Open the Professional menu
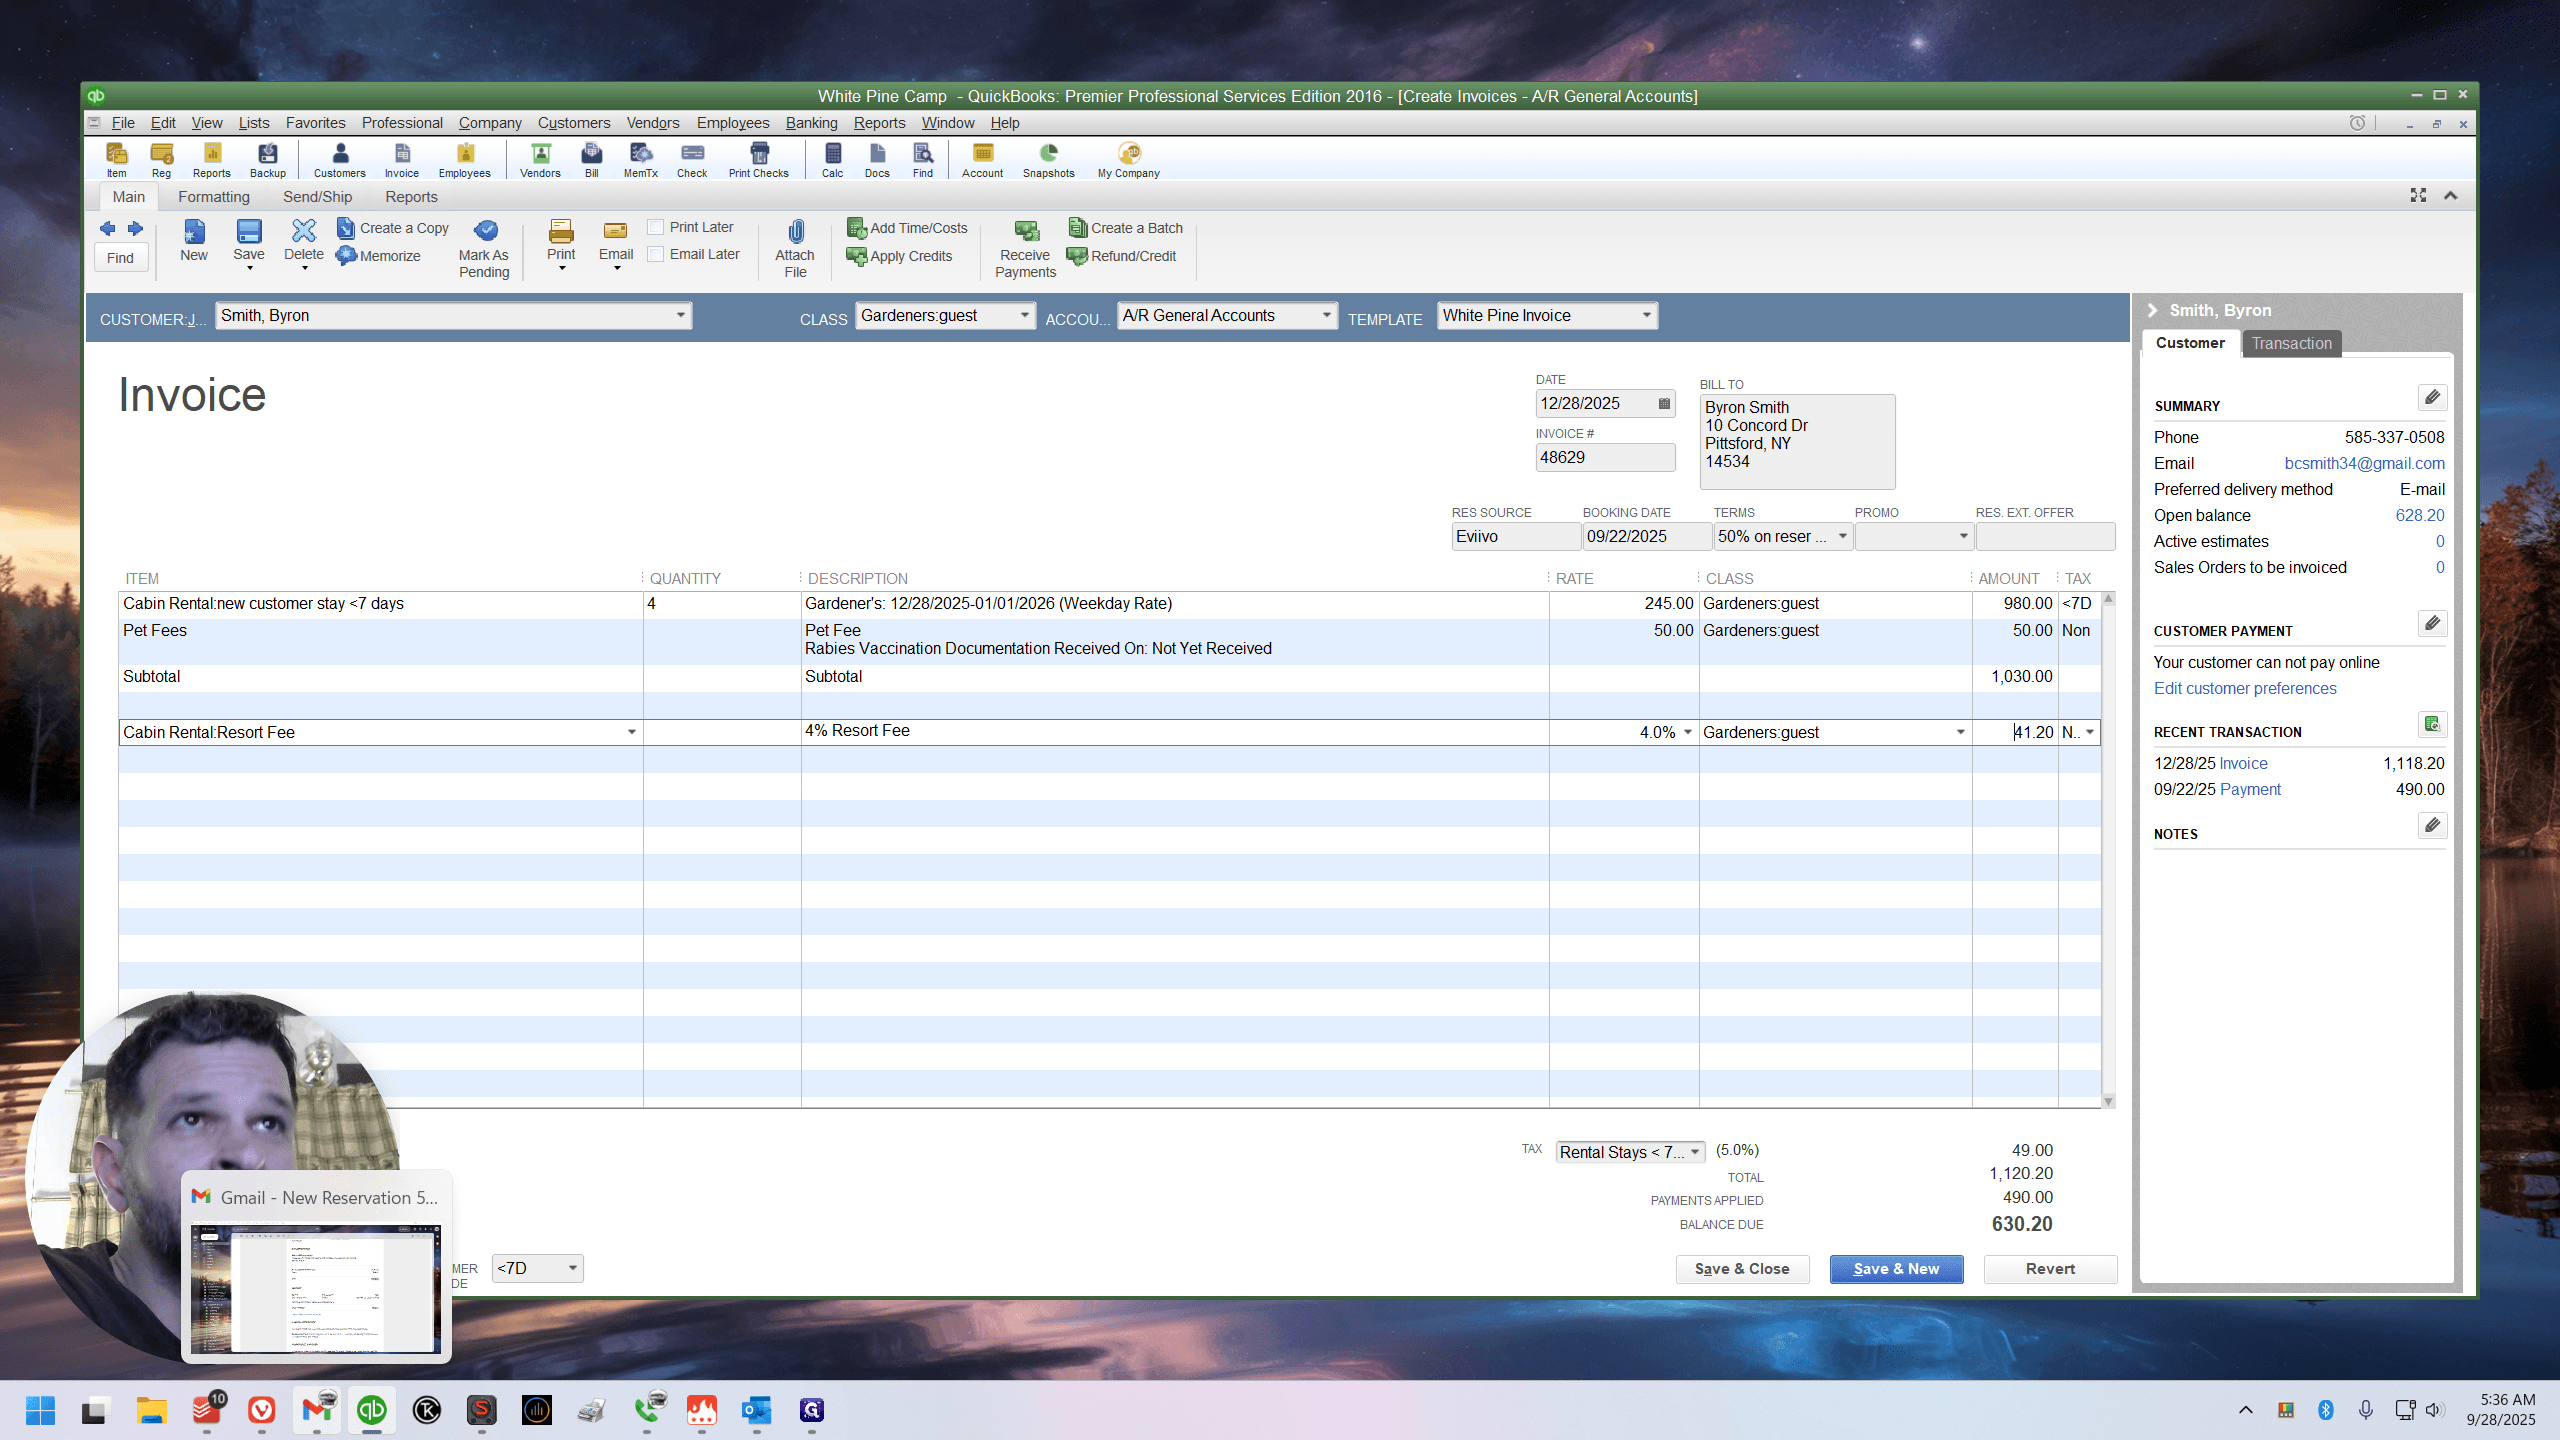This screenshot has height=1440, width=2560. click(402, 123)
